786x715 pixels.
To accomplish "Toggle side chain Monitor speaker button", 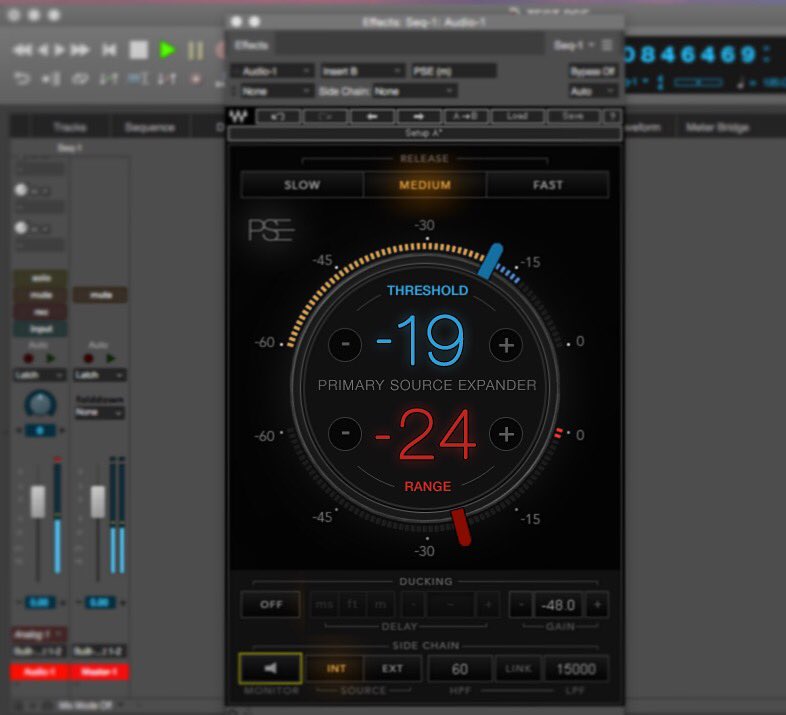I will tap(270, 668).
